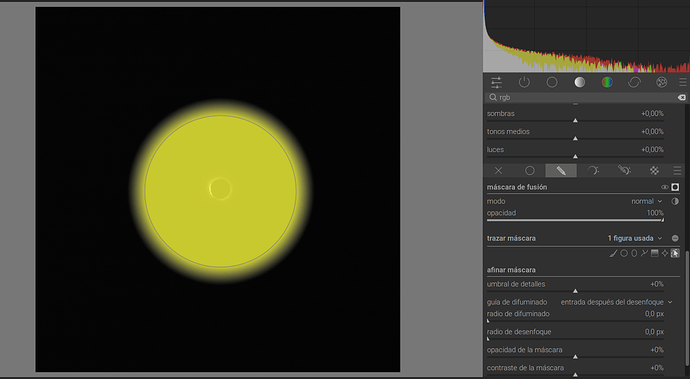
Task: Toggle blend order half-circle icon
Action: point(675,201)
